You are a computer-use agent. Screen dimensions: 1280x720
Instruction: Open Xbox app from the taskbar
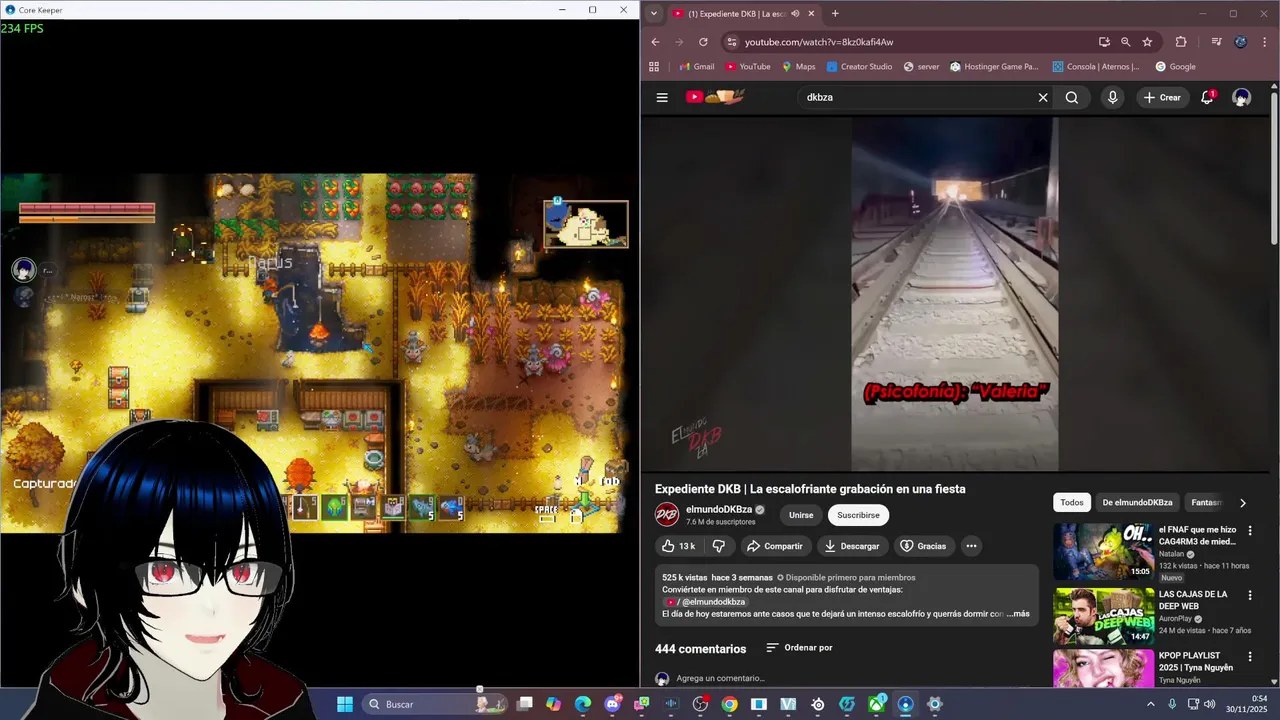(876, 704)
